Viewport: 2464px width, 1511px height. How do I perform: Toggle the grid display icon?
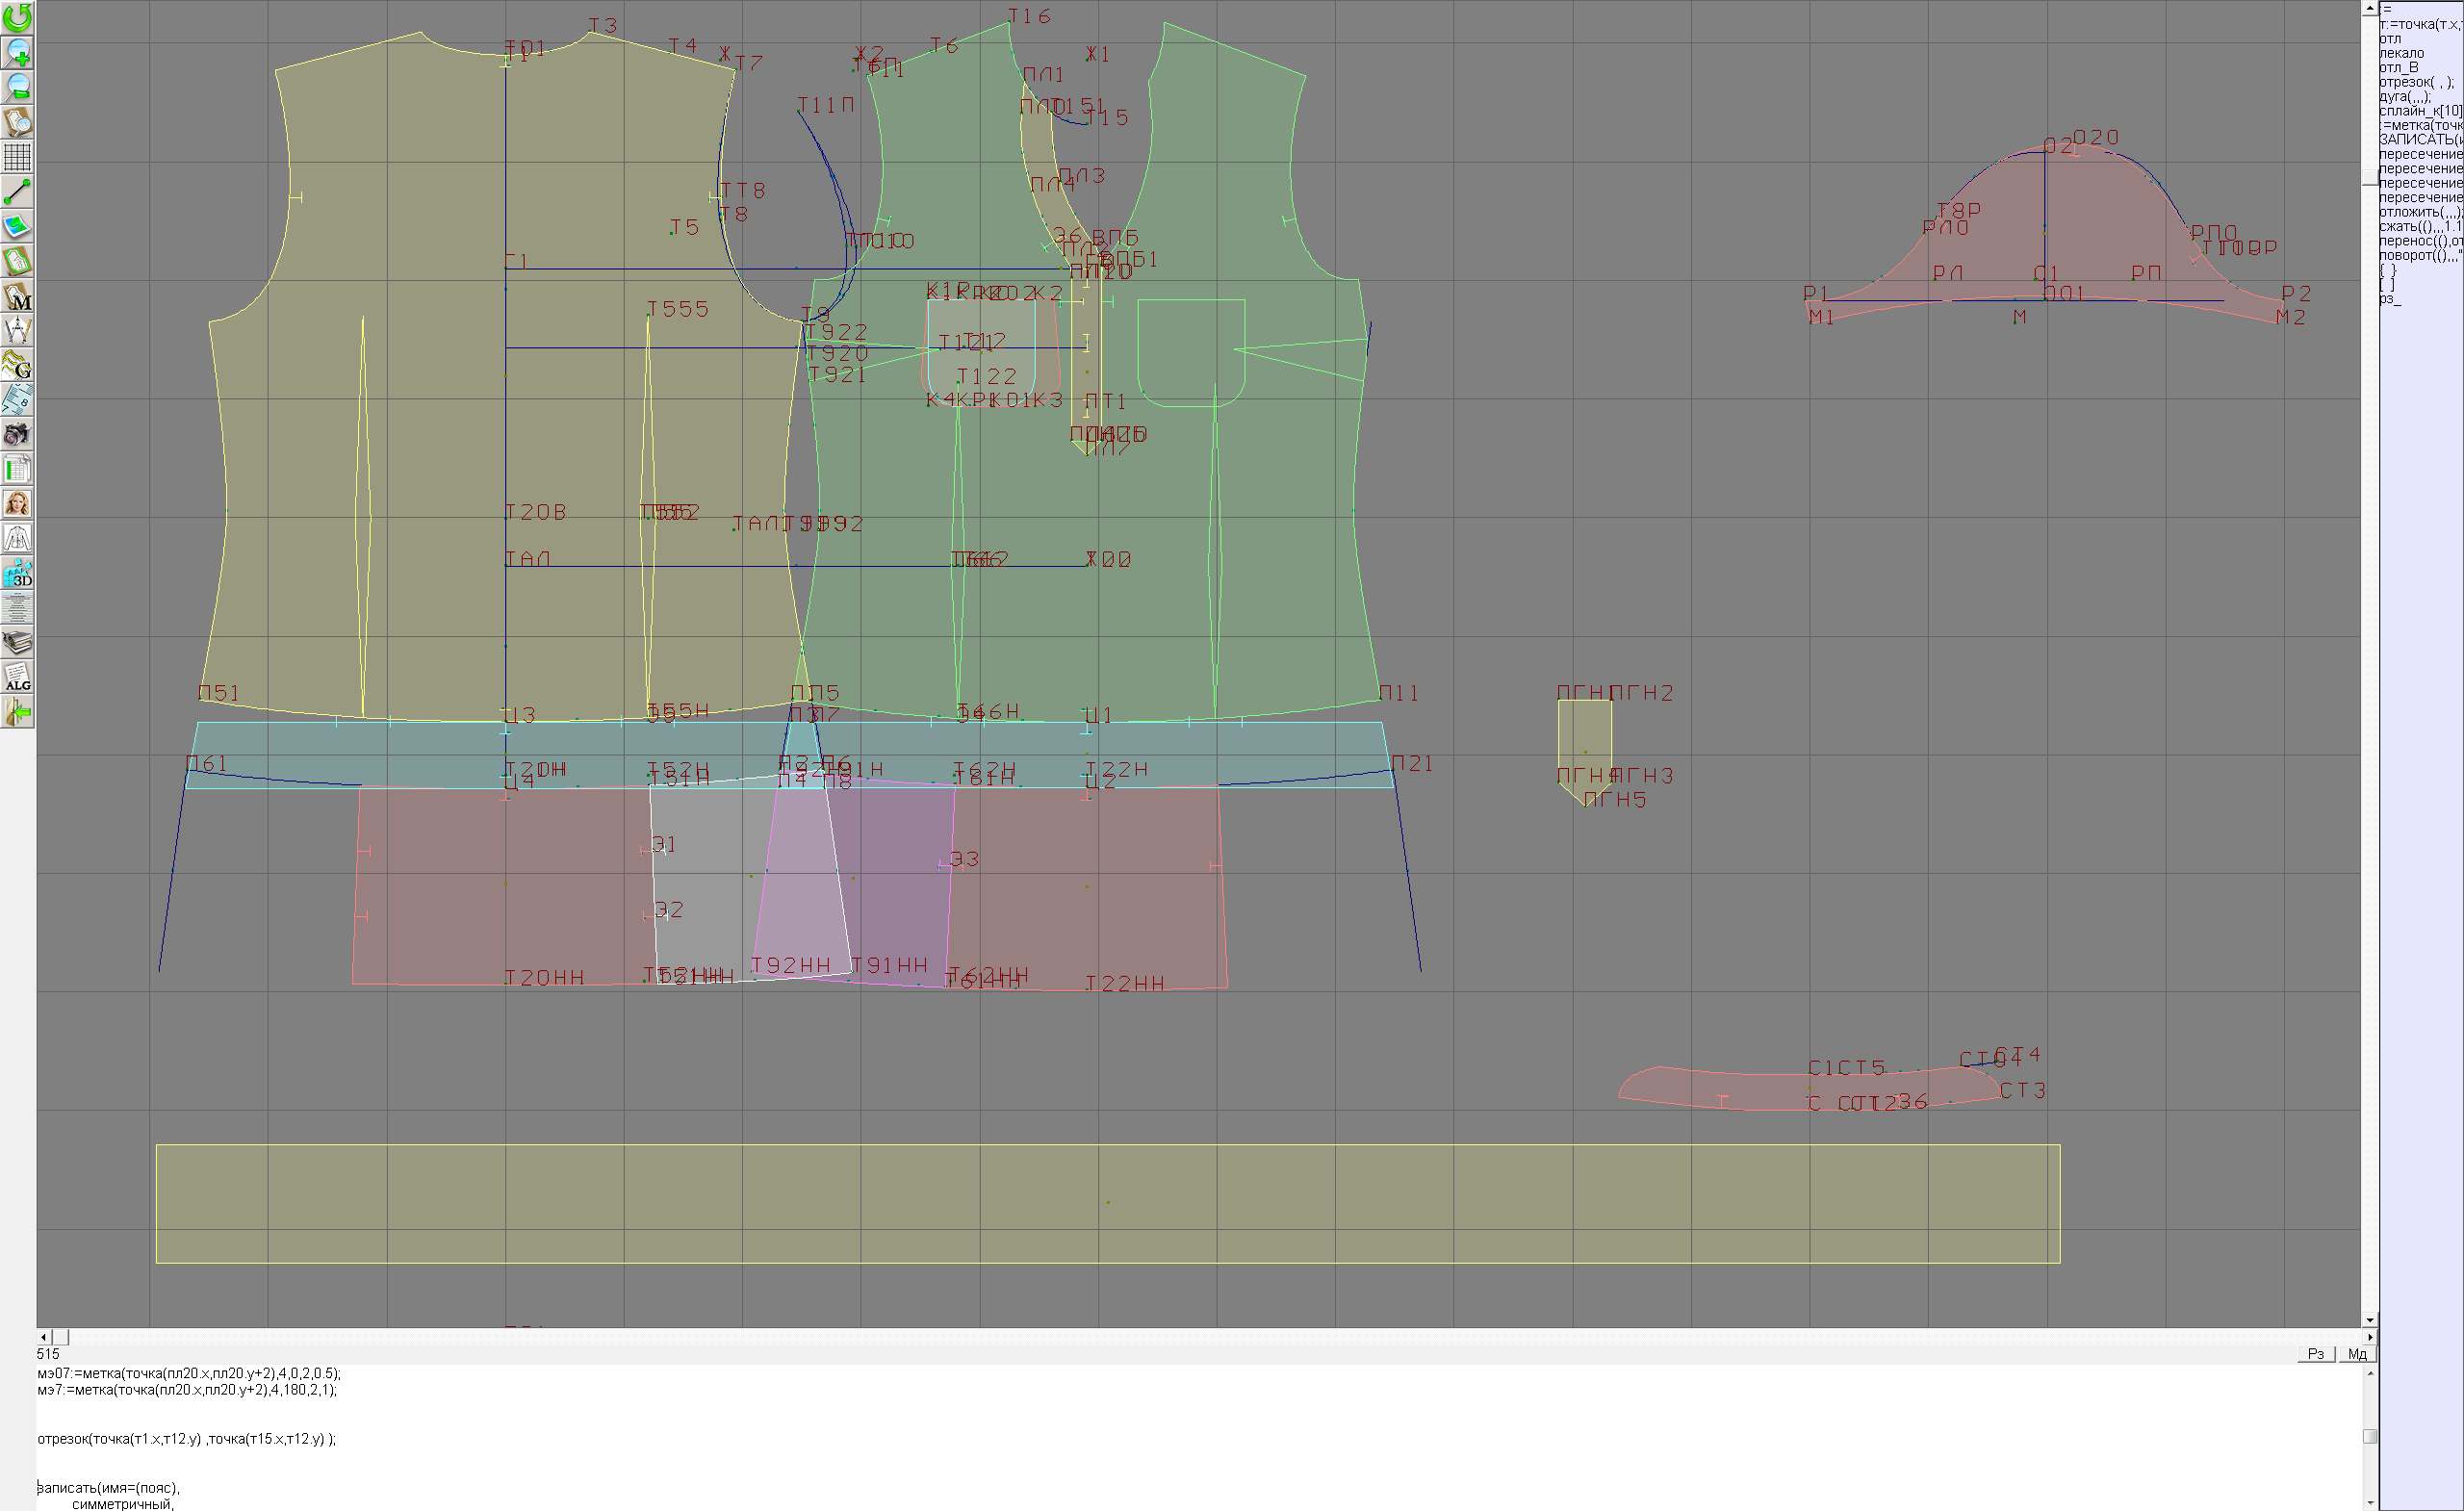click(x=17, y=156)
